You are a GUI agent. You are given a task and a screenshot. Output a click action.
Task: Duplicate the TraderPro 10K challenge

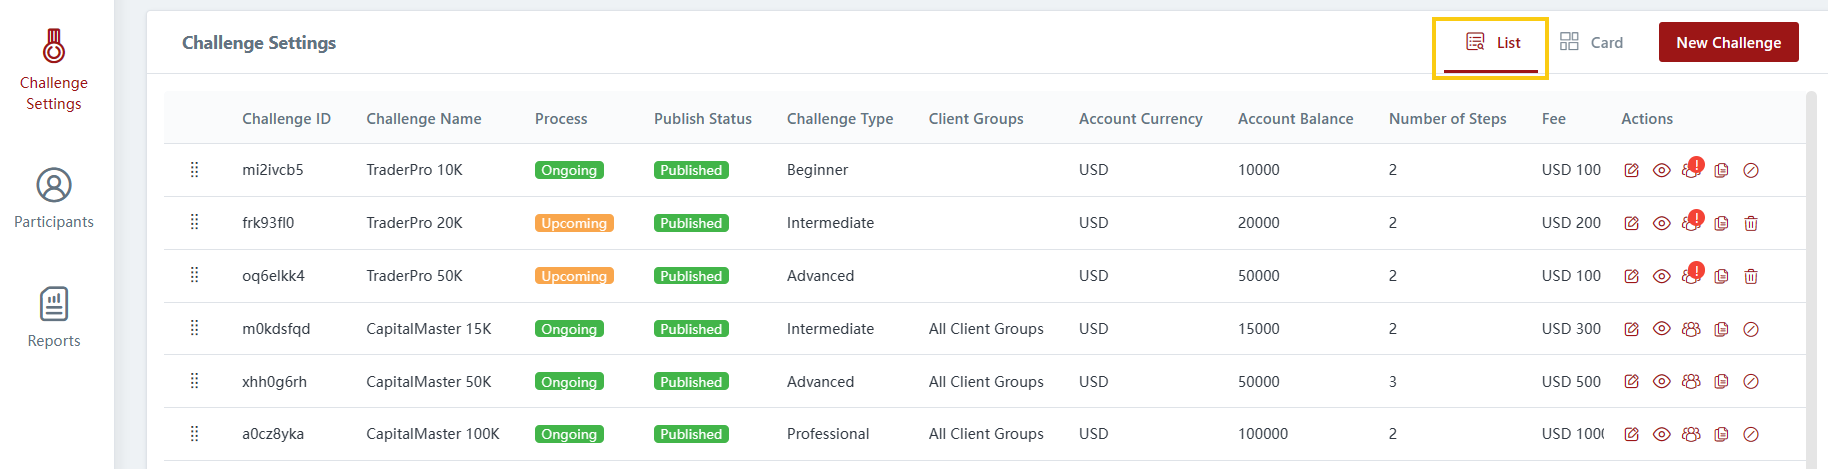[1721, 171]
